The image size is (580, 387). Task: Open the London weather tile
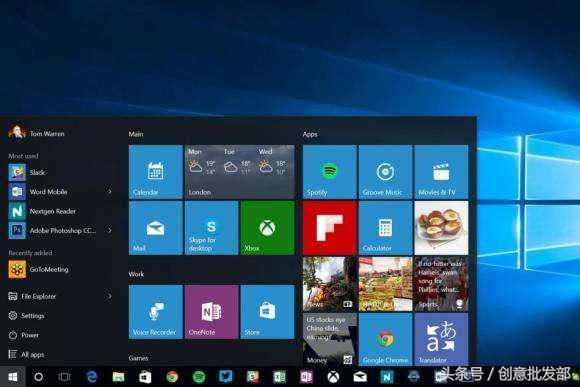240,172
